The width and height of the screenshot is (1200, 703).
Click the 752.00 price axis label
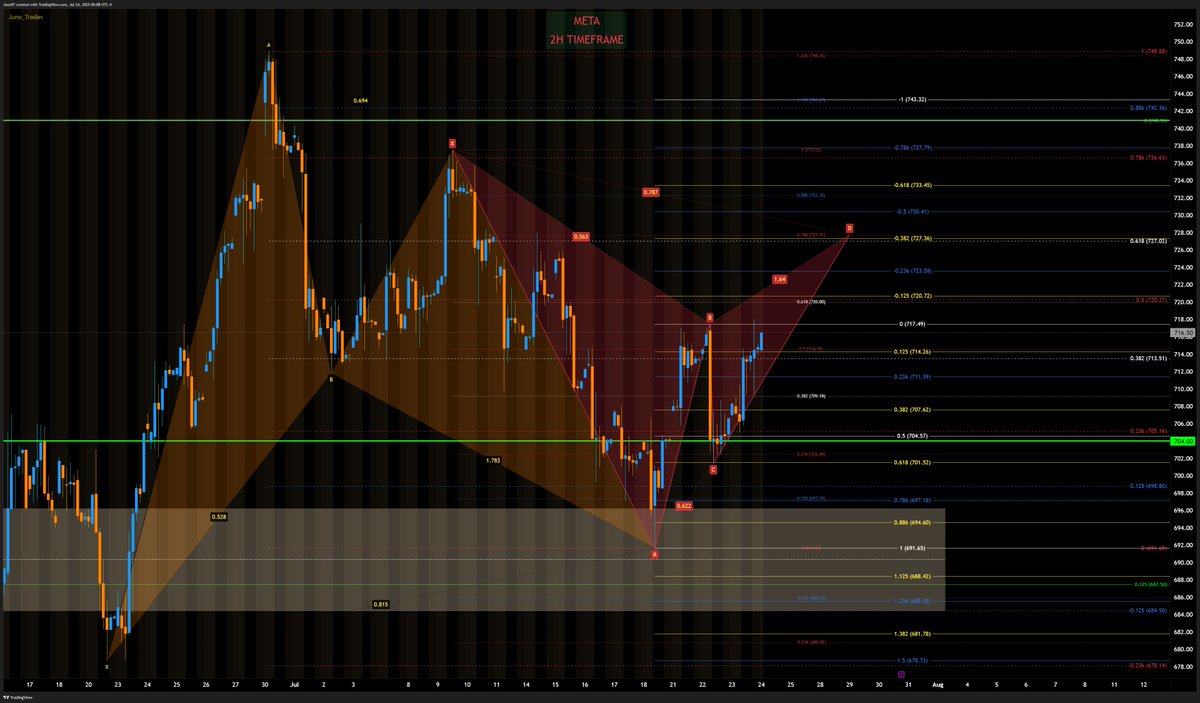[x=1183, y=24]
